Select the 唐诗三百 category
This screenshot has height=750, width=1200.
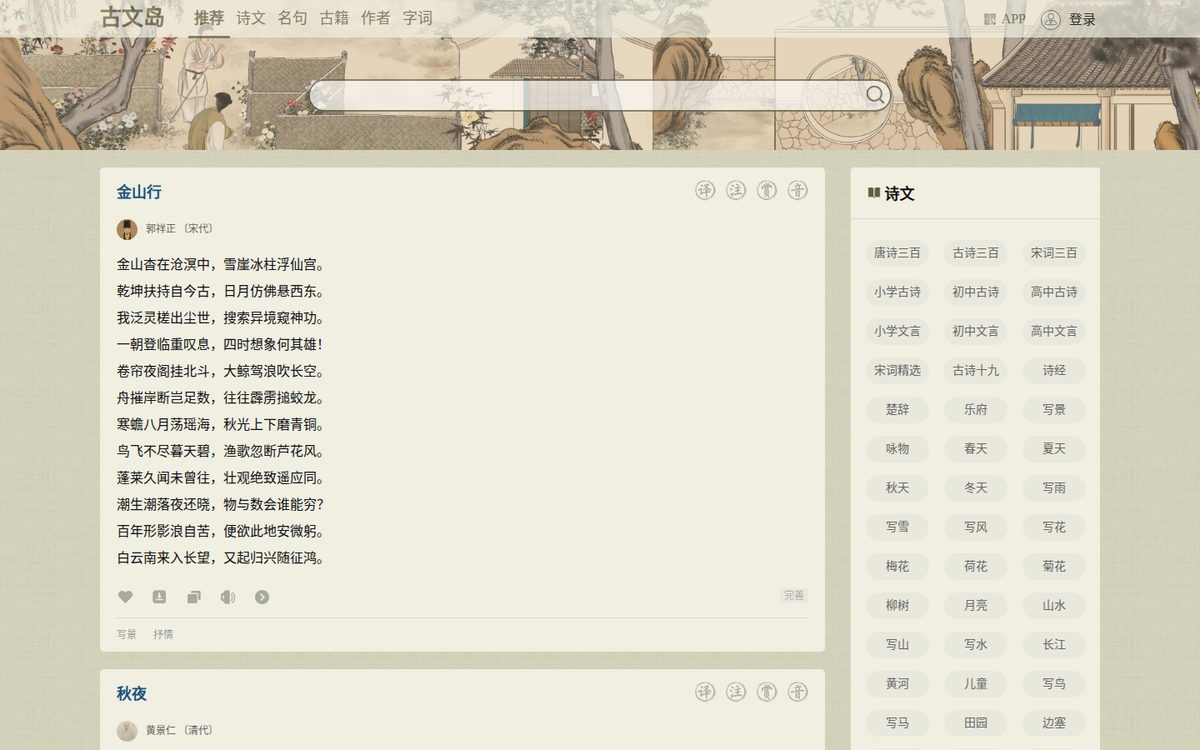pyautogui.click(x=897, y=253)
